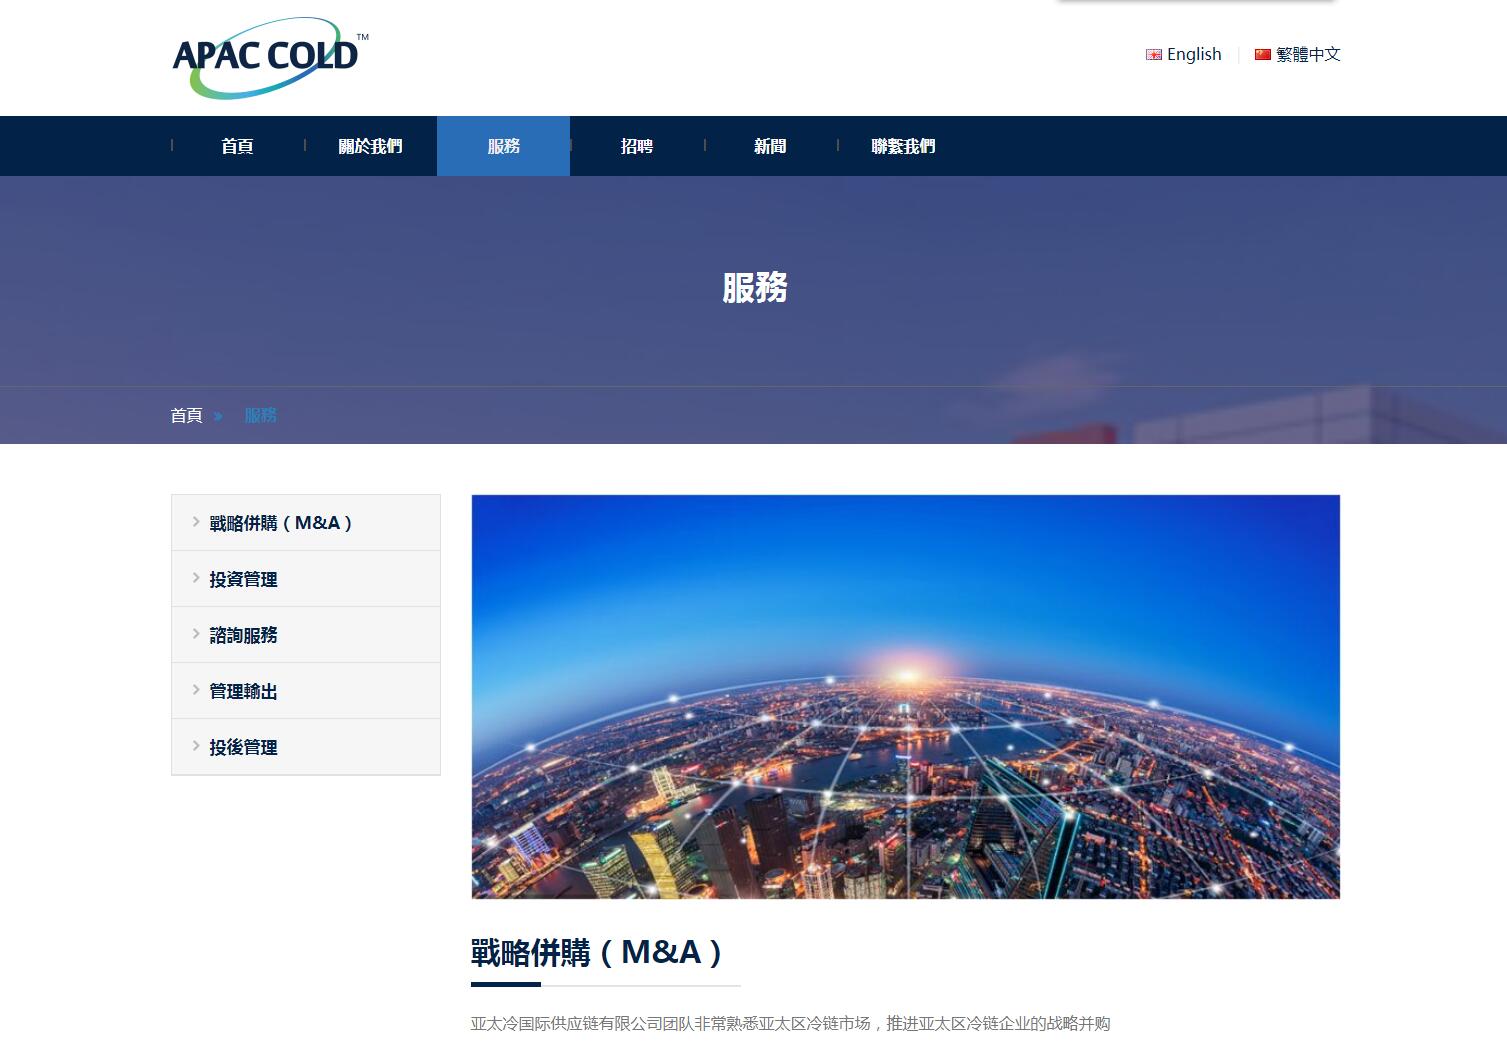1507x1059 pixels.
Task: Select 諮詢服務 in the sidebar
Action: pos(306,635)
